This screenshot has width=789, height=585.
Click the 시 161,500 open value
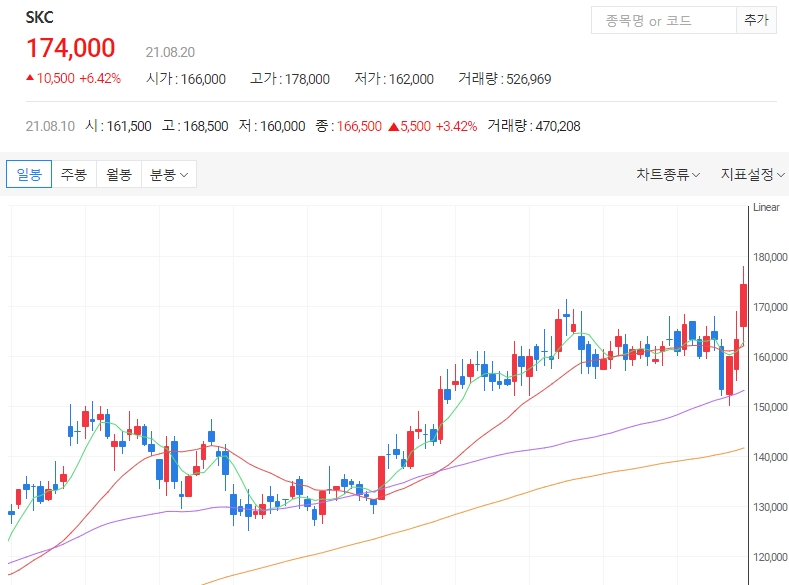[x=118, y=126]
